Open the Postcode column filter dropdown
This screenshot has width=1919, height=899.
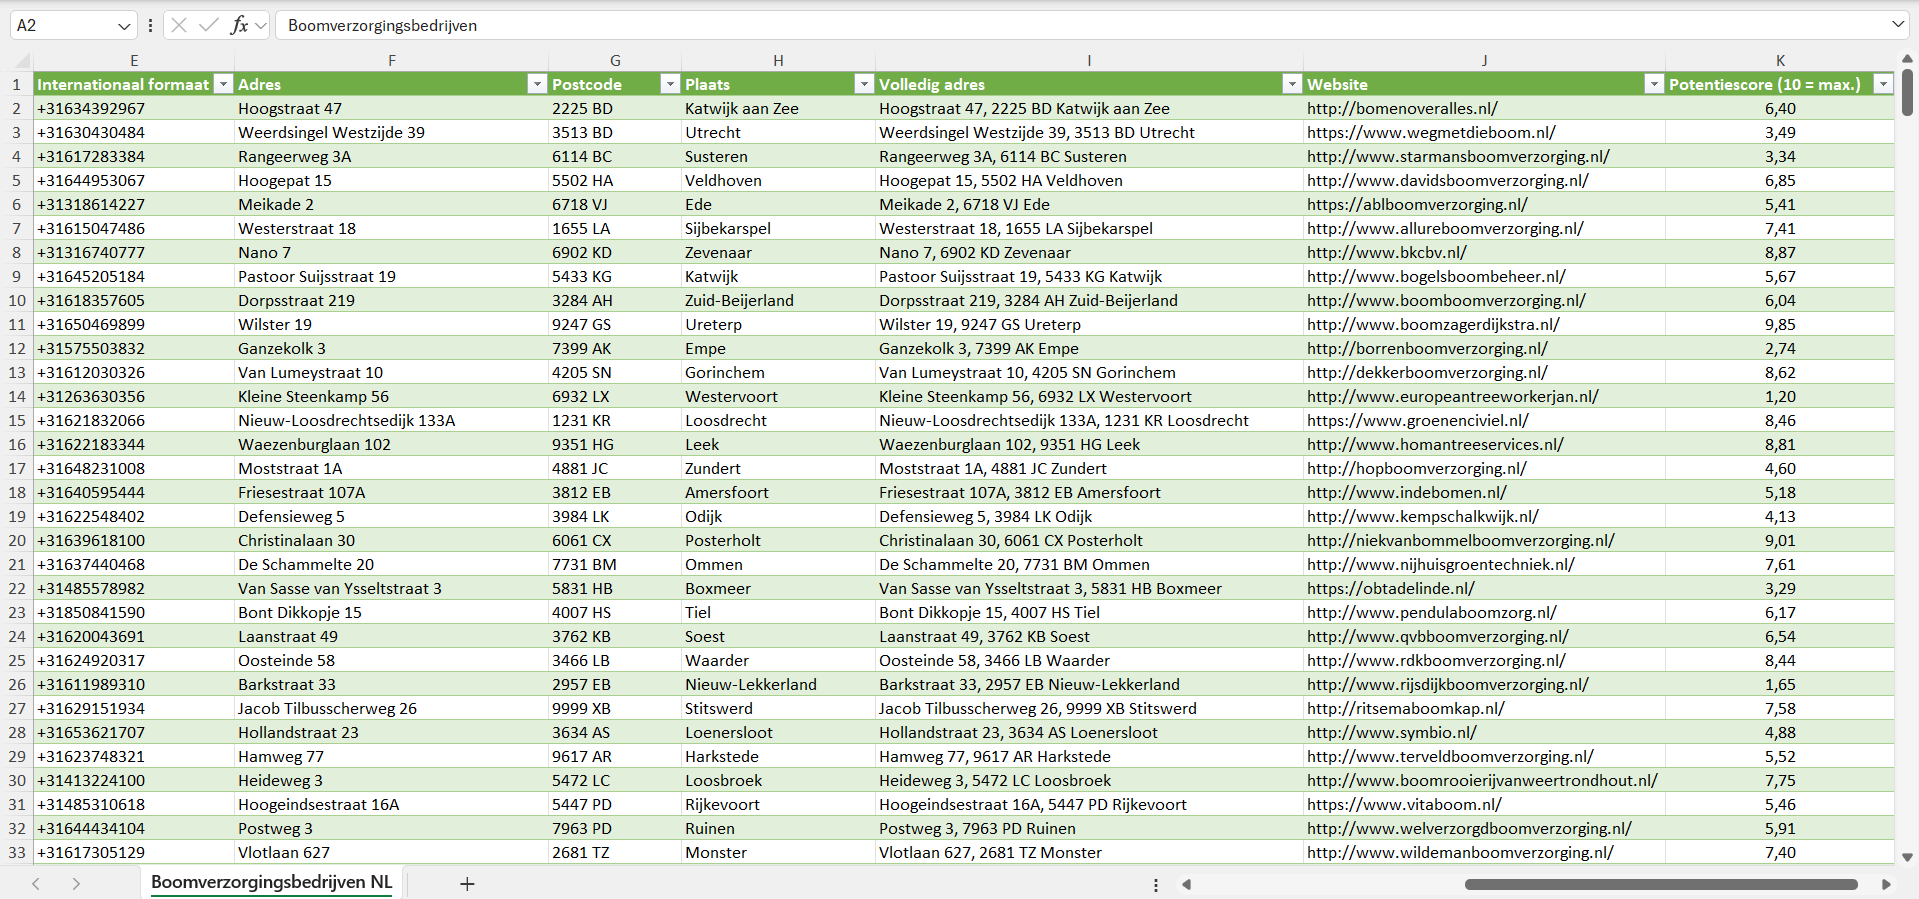pos(670,84)
